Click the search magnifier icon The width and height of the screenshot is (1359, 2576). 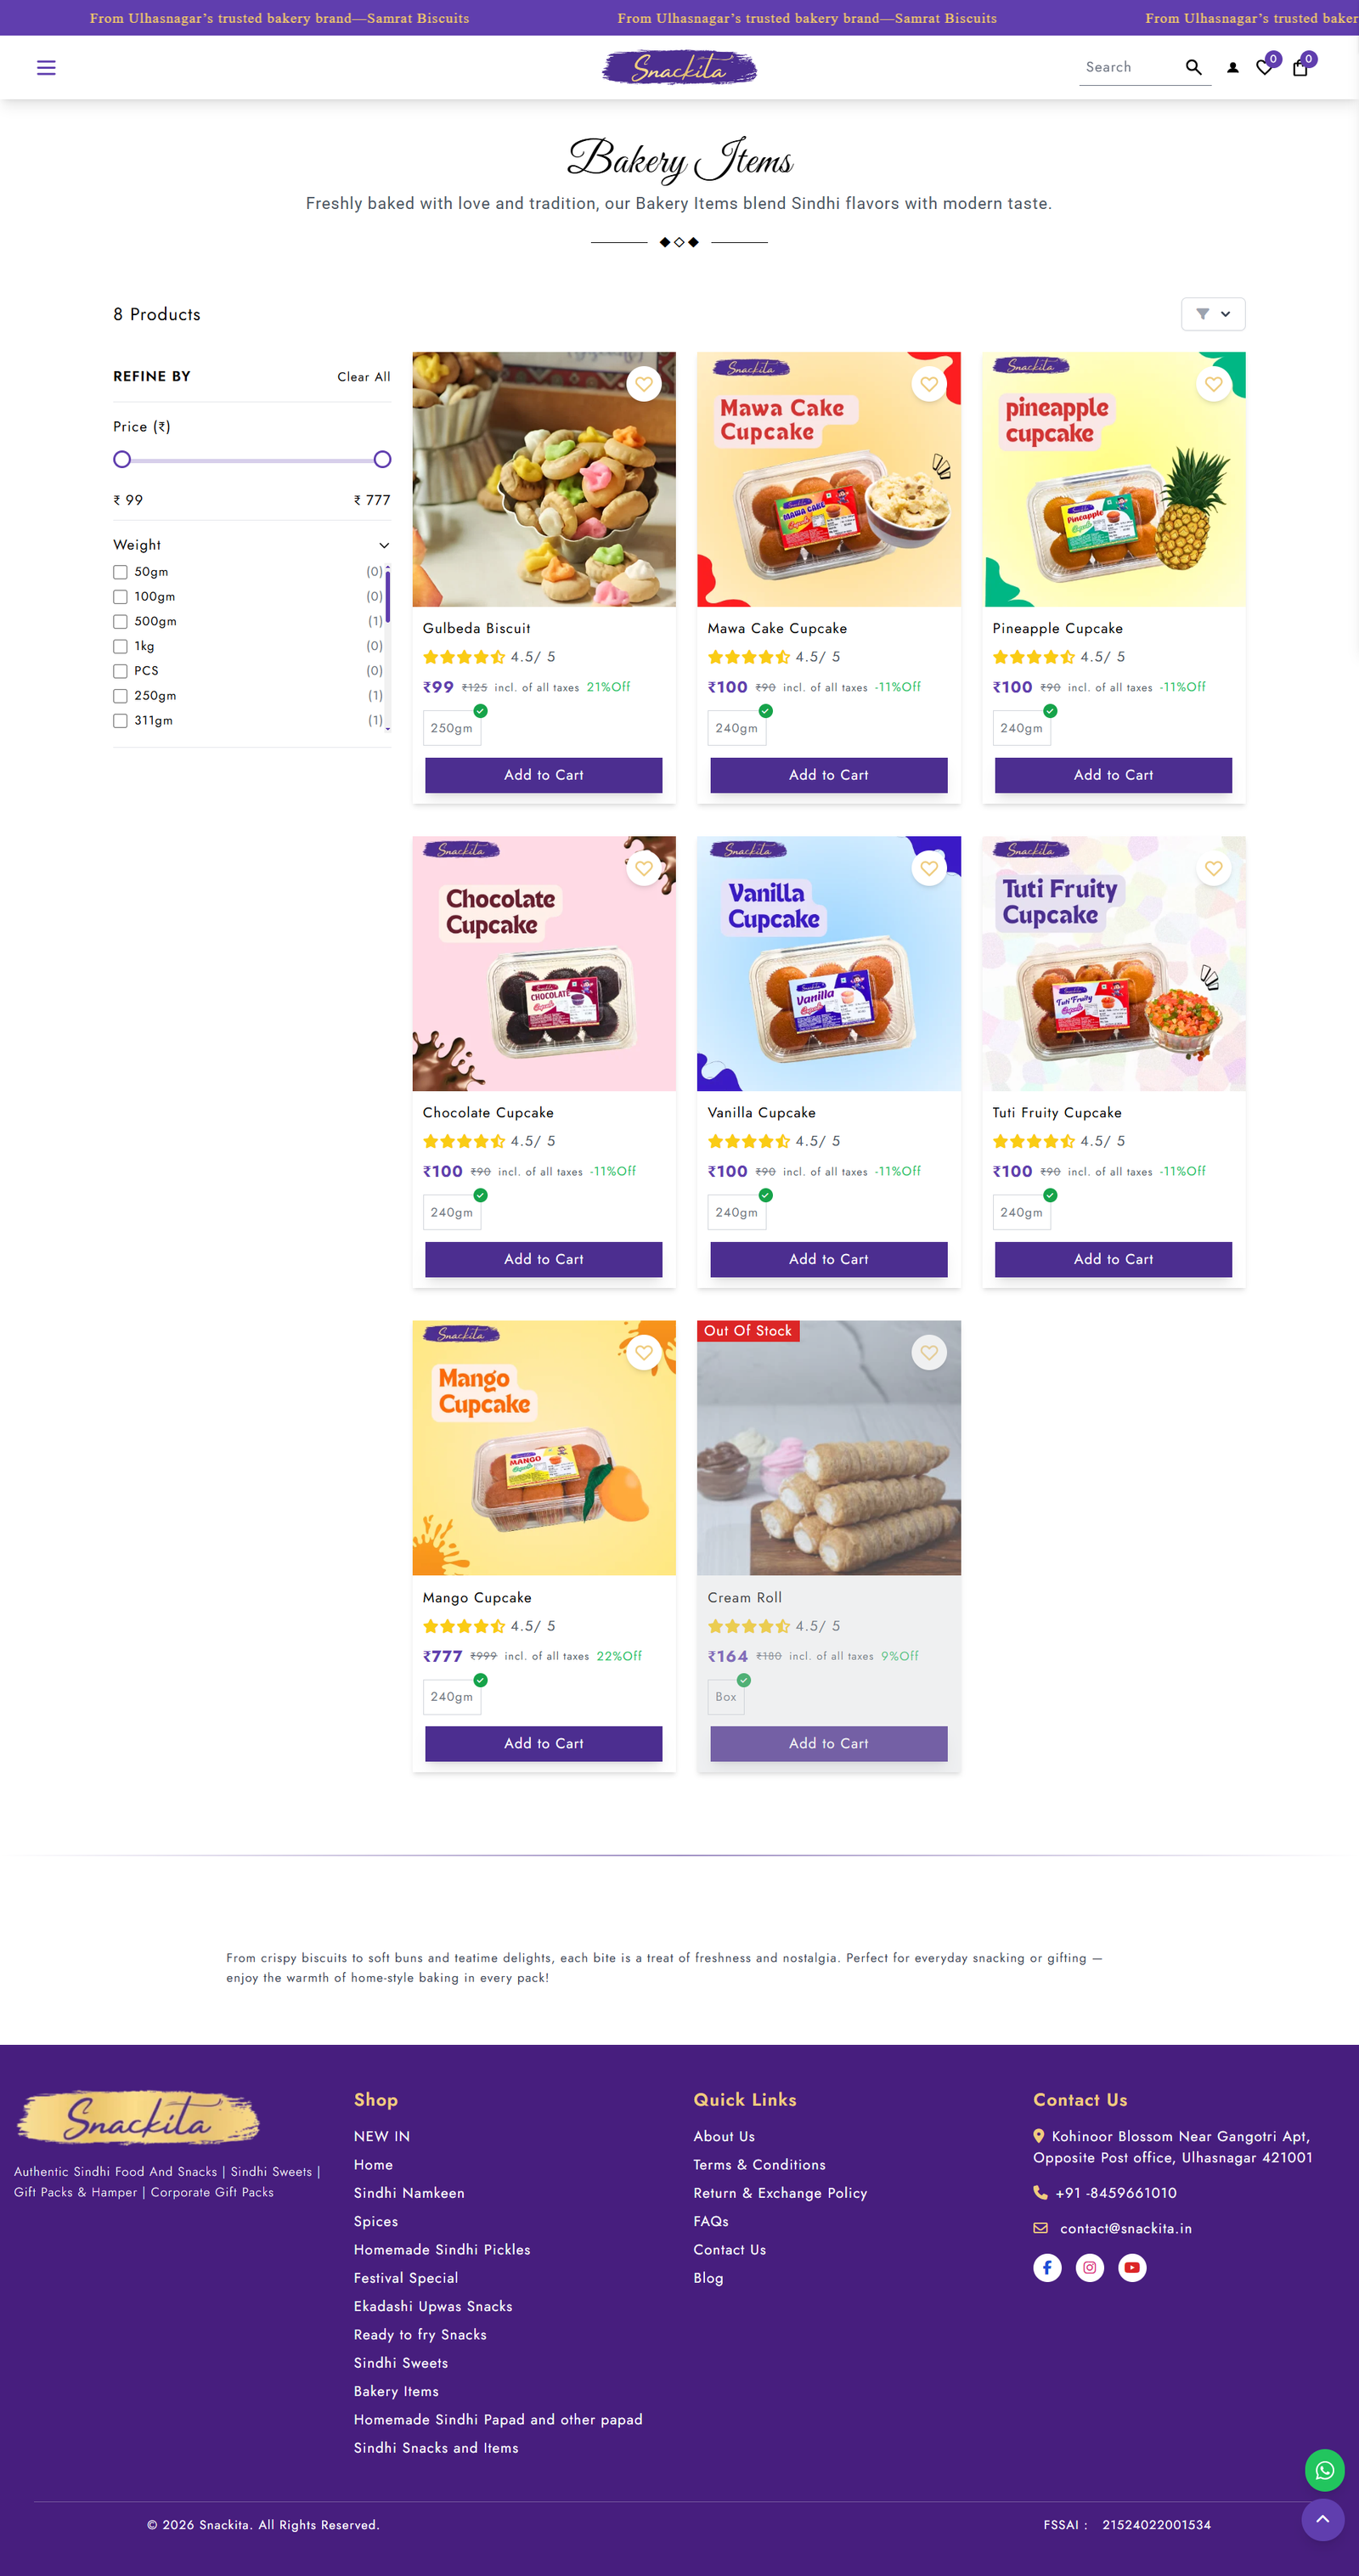[1193, 67]
